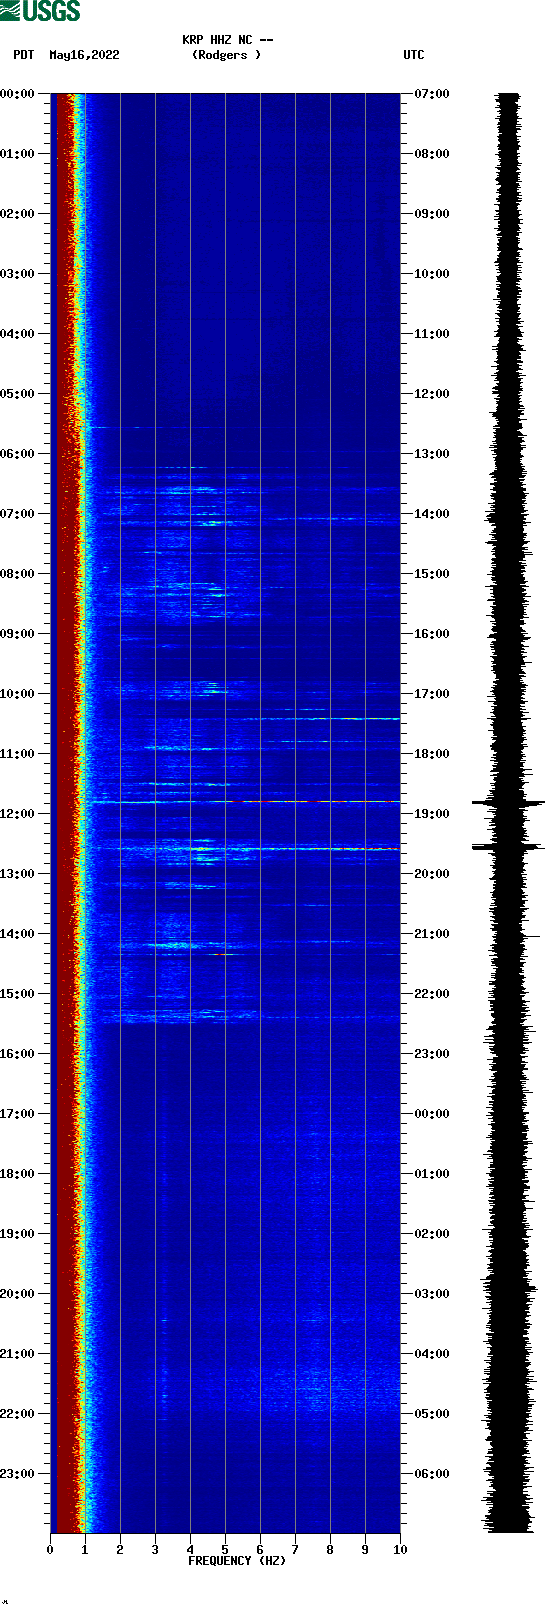This screenshot has width=552, height=1613.
Task: Click the 10:00 UTC time label
Action: tap(432, 274)
